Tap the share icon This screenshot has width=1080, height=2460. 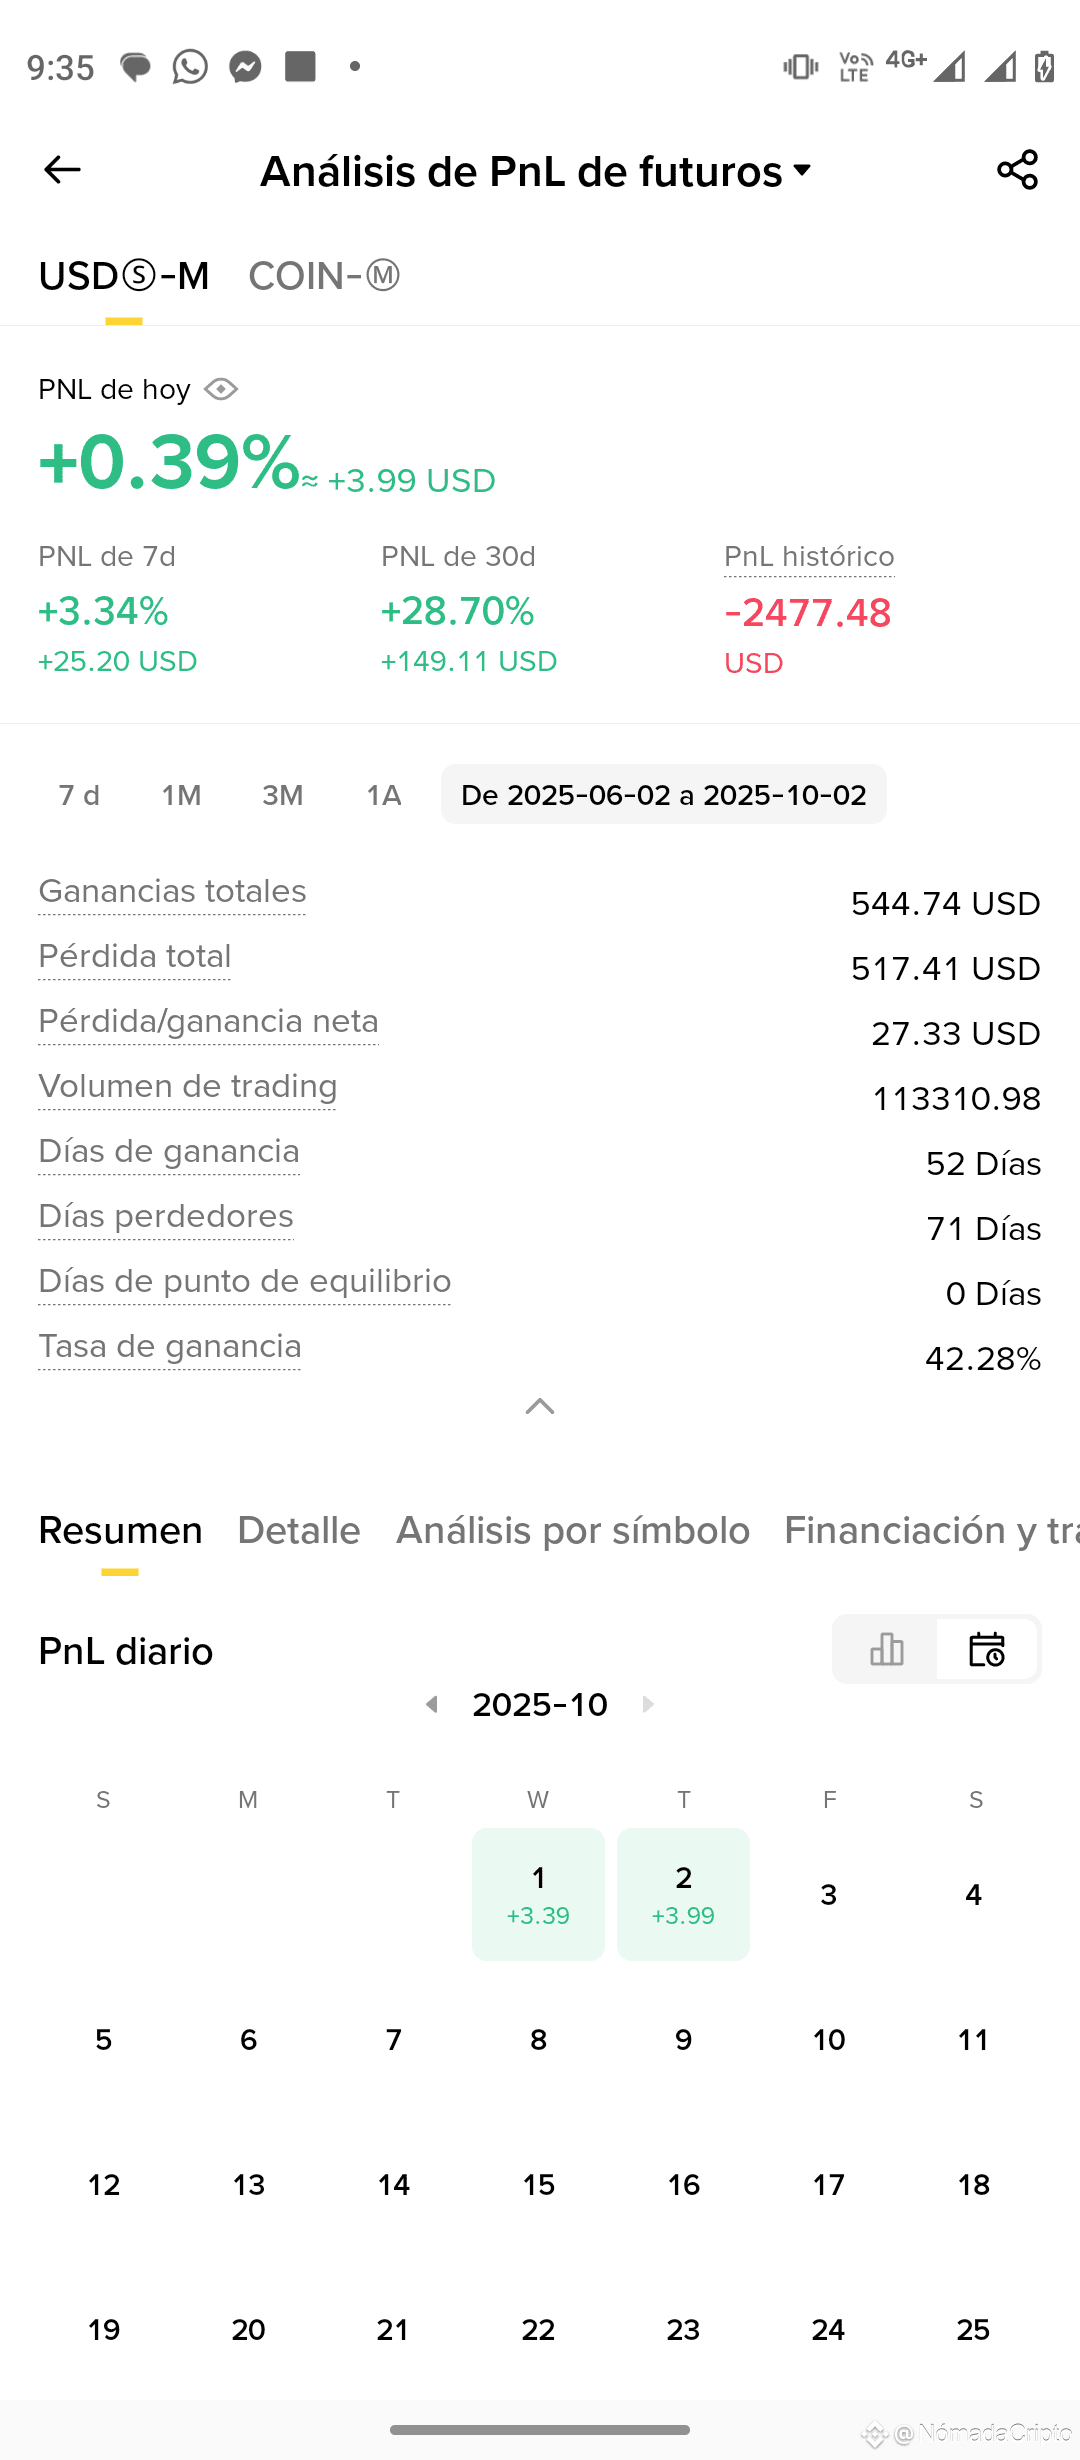tap(1017, 170)
